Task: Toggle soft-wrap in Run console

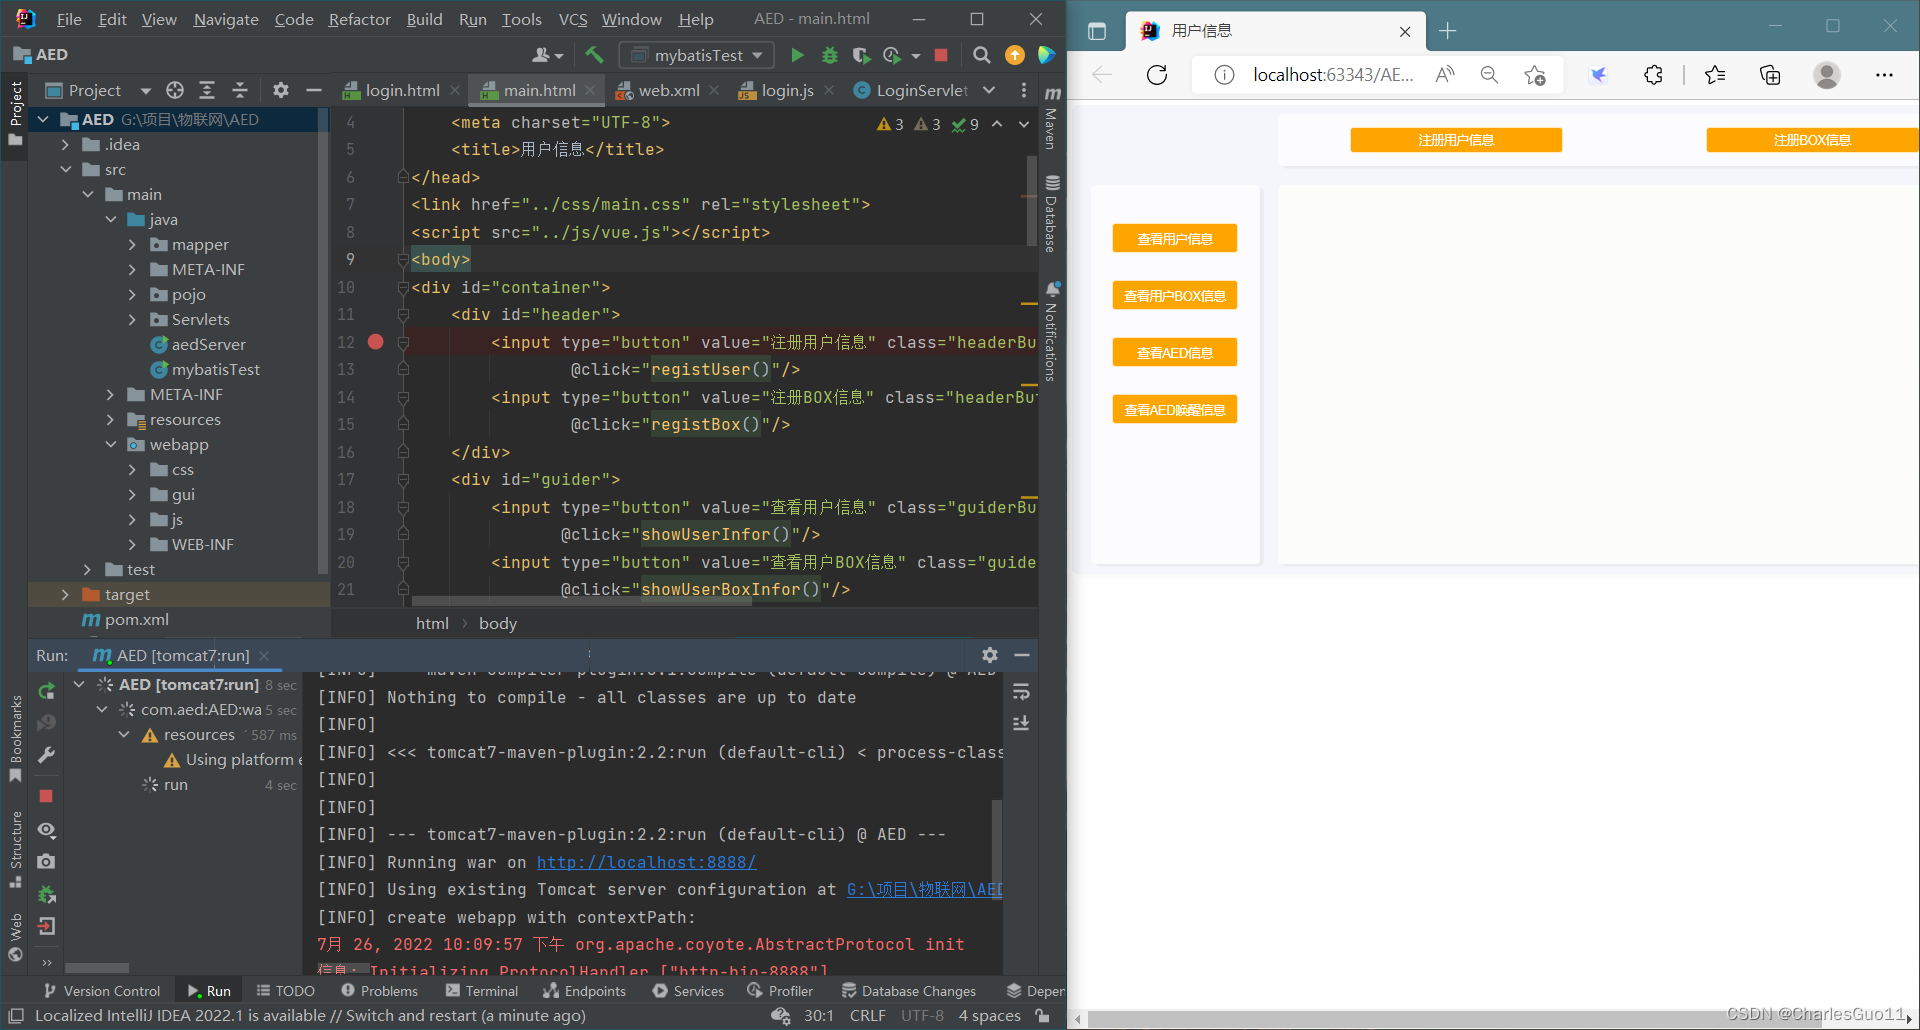Action: coord(1021,692)
